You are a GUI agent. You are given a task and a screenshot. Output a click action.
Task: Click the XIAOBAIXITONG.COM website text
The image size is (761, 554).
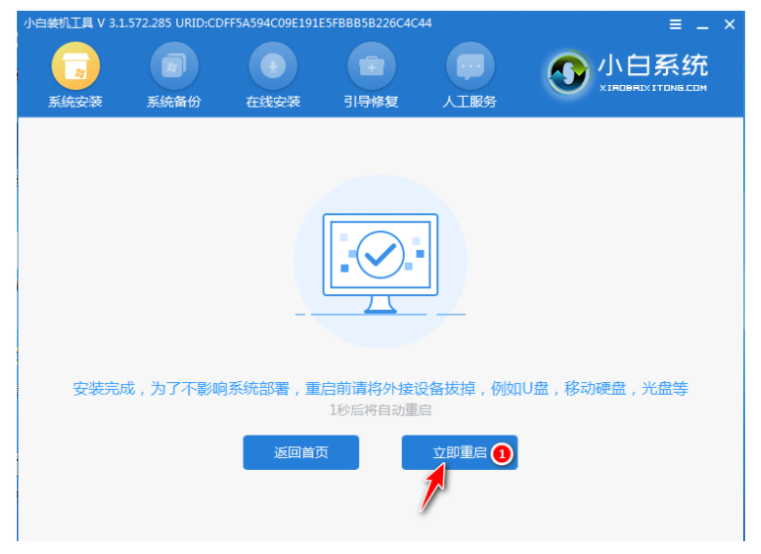click(653, 88)
